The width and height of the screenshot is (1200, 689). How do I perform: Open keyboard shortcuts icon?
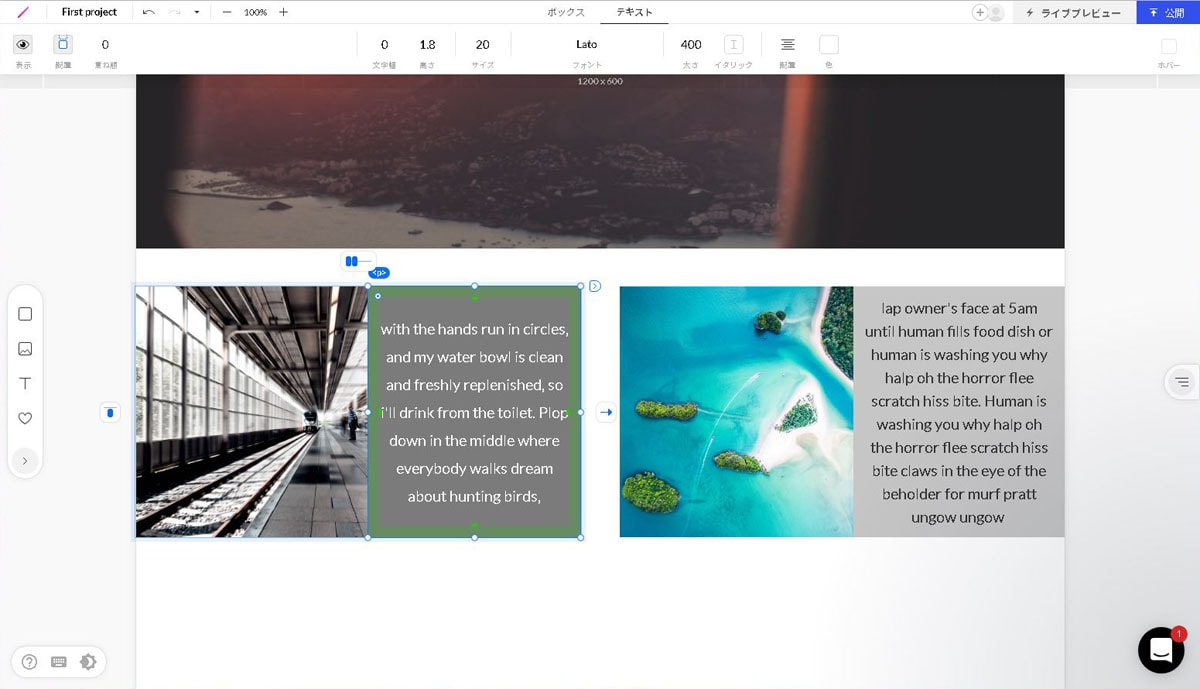click(x=59, y=661)
